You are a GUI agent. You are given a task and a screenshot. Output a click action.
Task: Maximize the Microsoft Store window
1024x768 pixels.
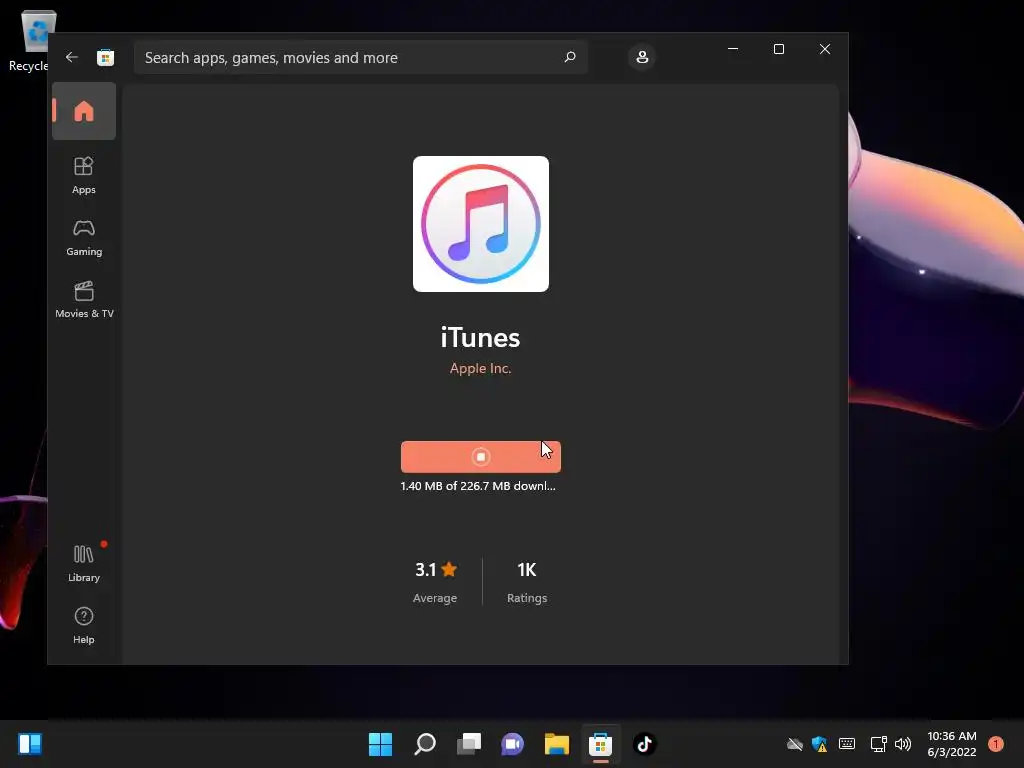tap(778, 49)
